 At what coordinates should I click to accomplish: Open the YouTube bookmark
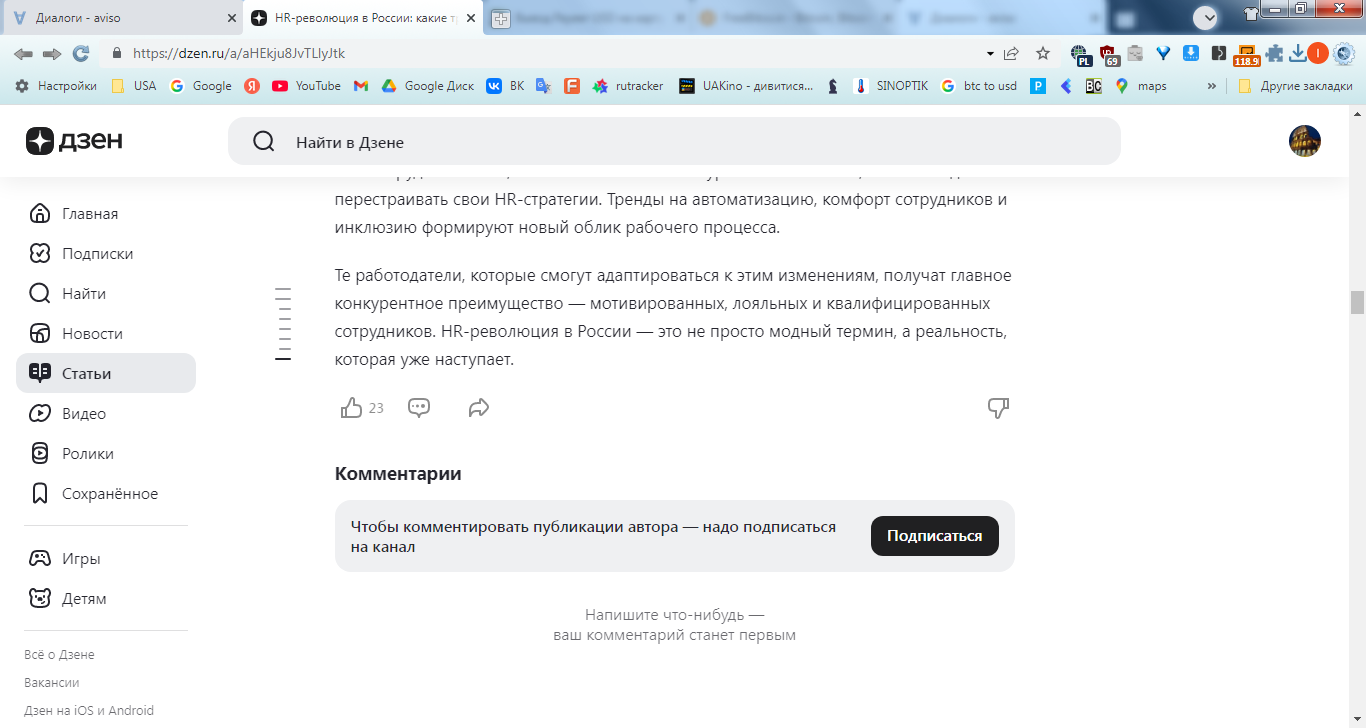tap(307, 86)
